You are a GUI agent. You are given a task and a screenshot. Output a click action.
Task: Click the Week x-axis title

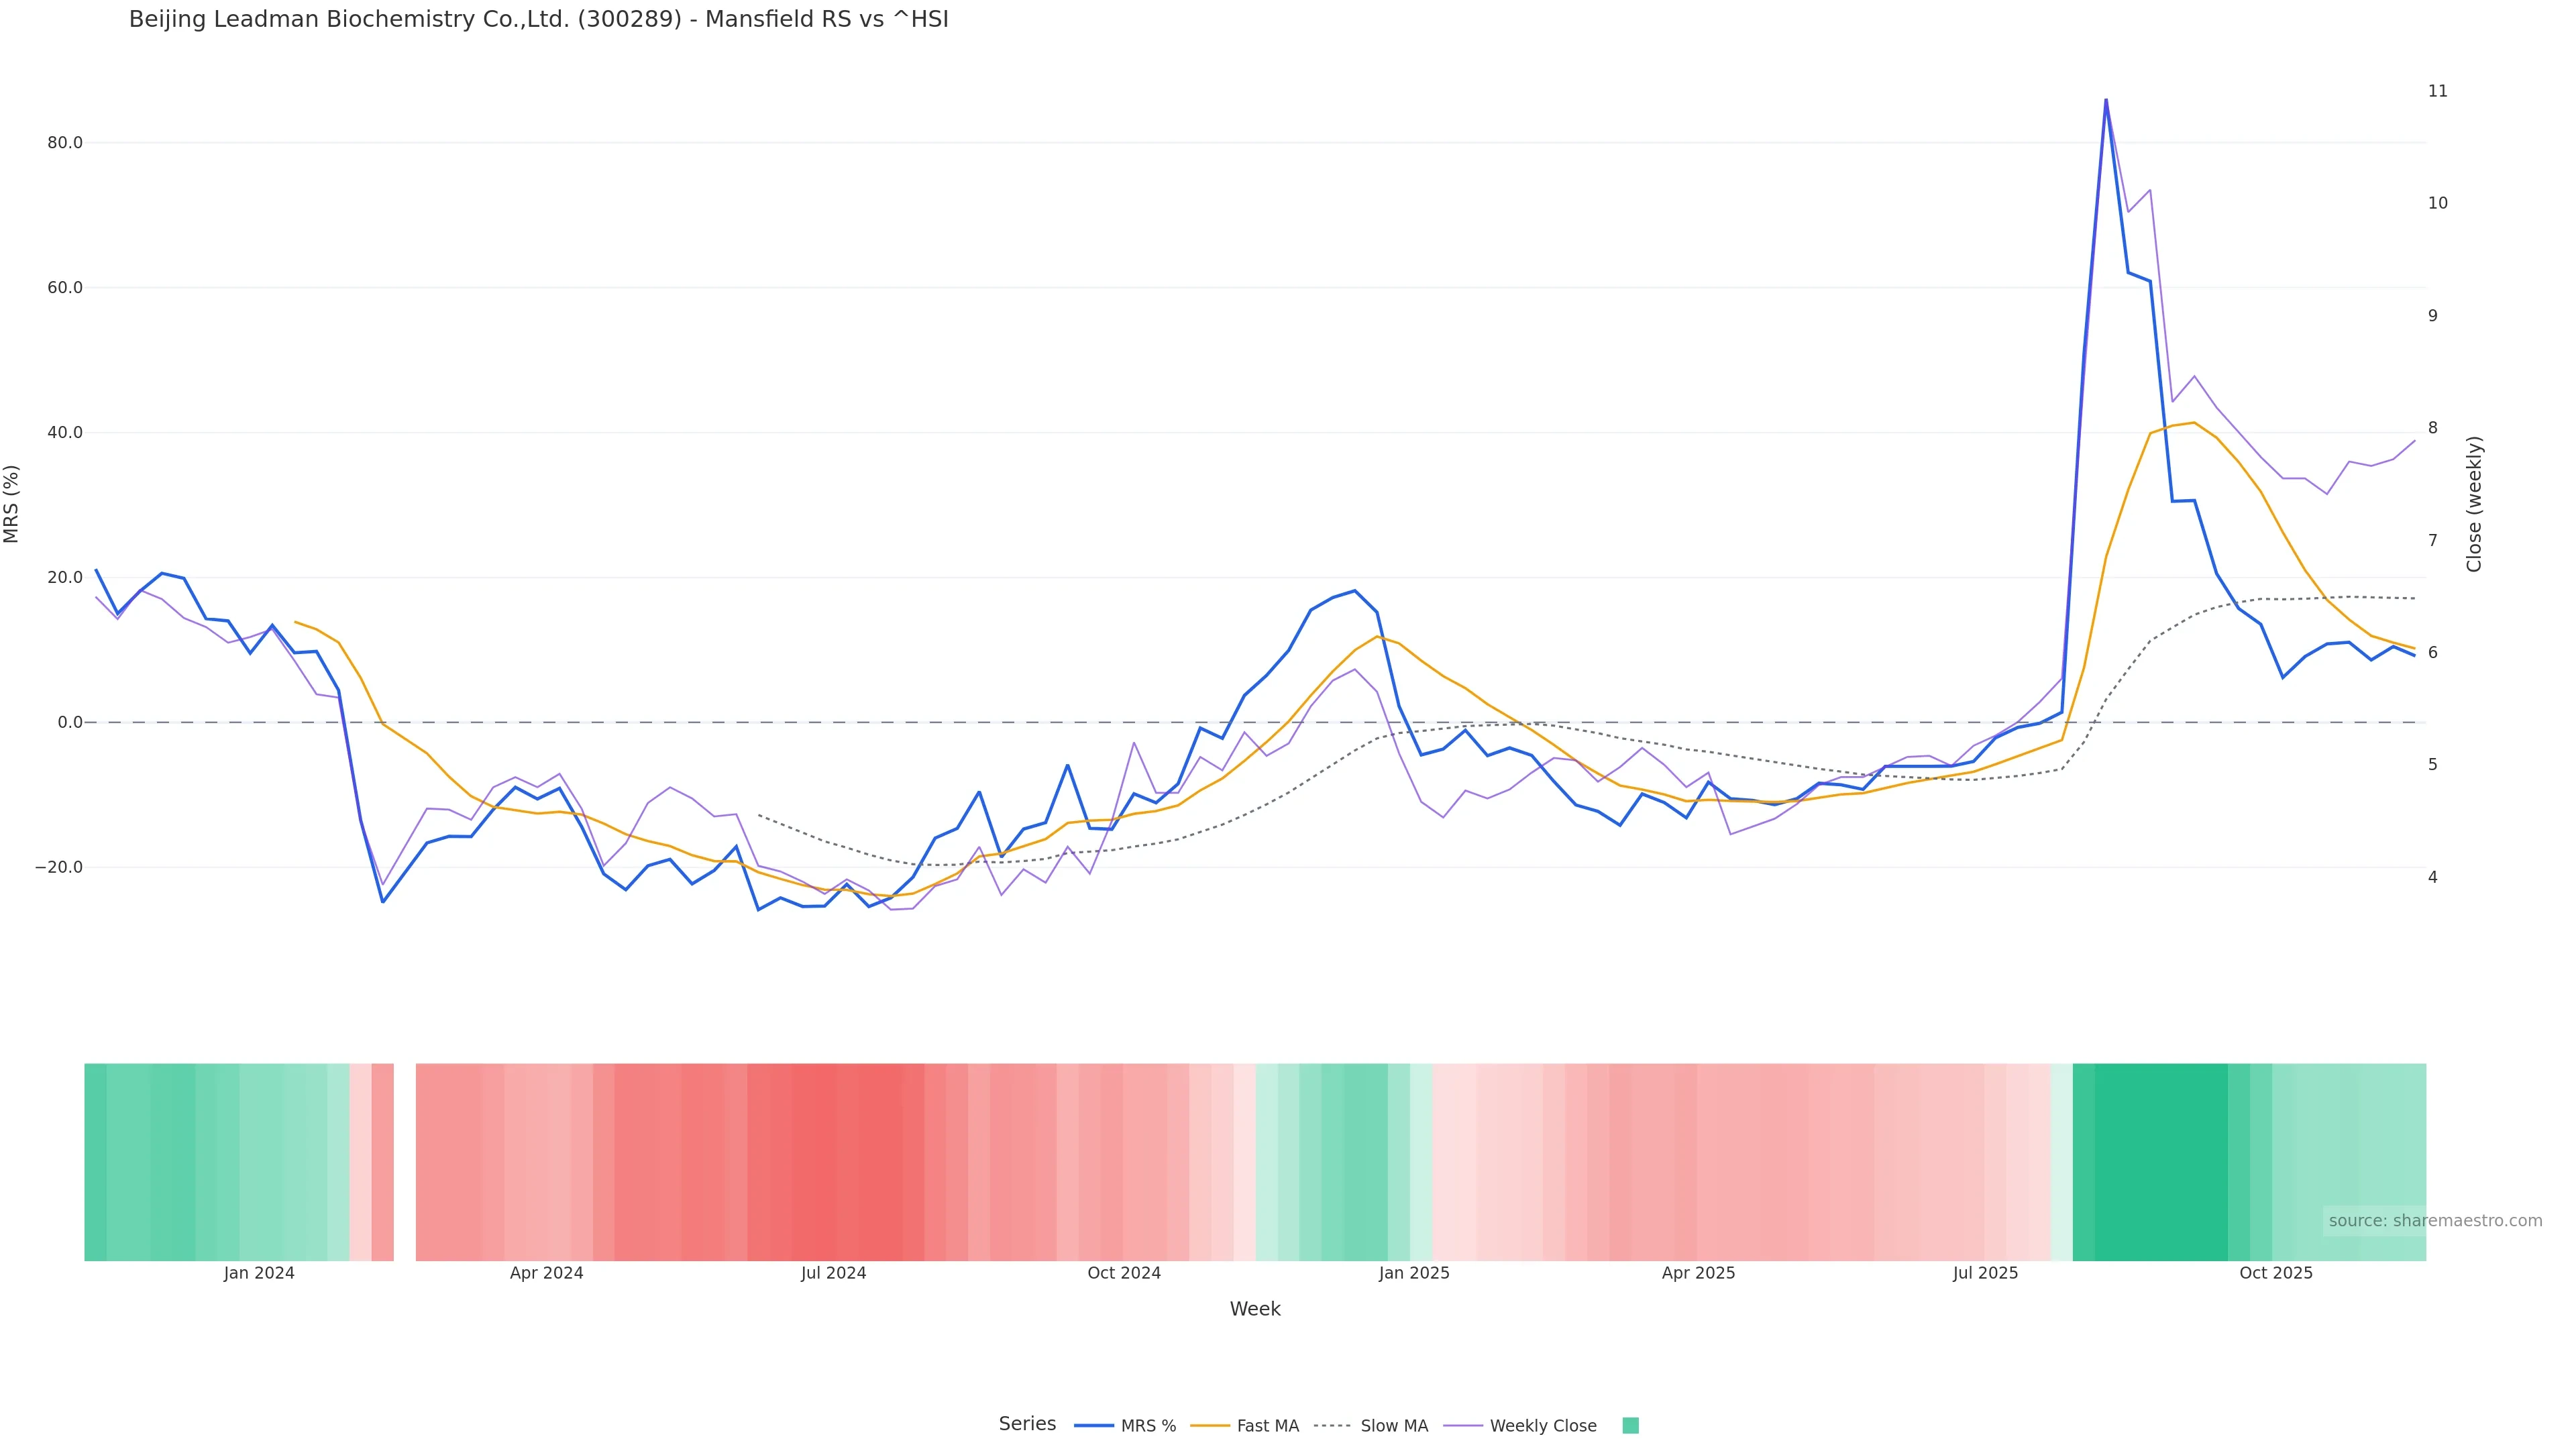tap(1254, 1309)
